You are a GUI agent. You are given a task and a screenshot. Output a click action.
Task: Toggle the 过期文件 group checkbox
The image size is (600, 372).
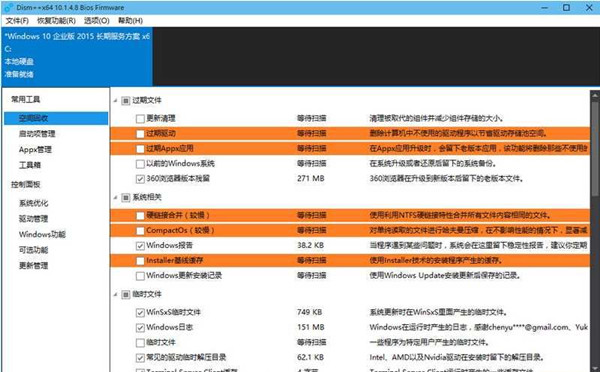(126, 101)
